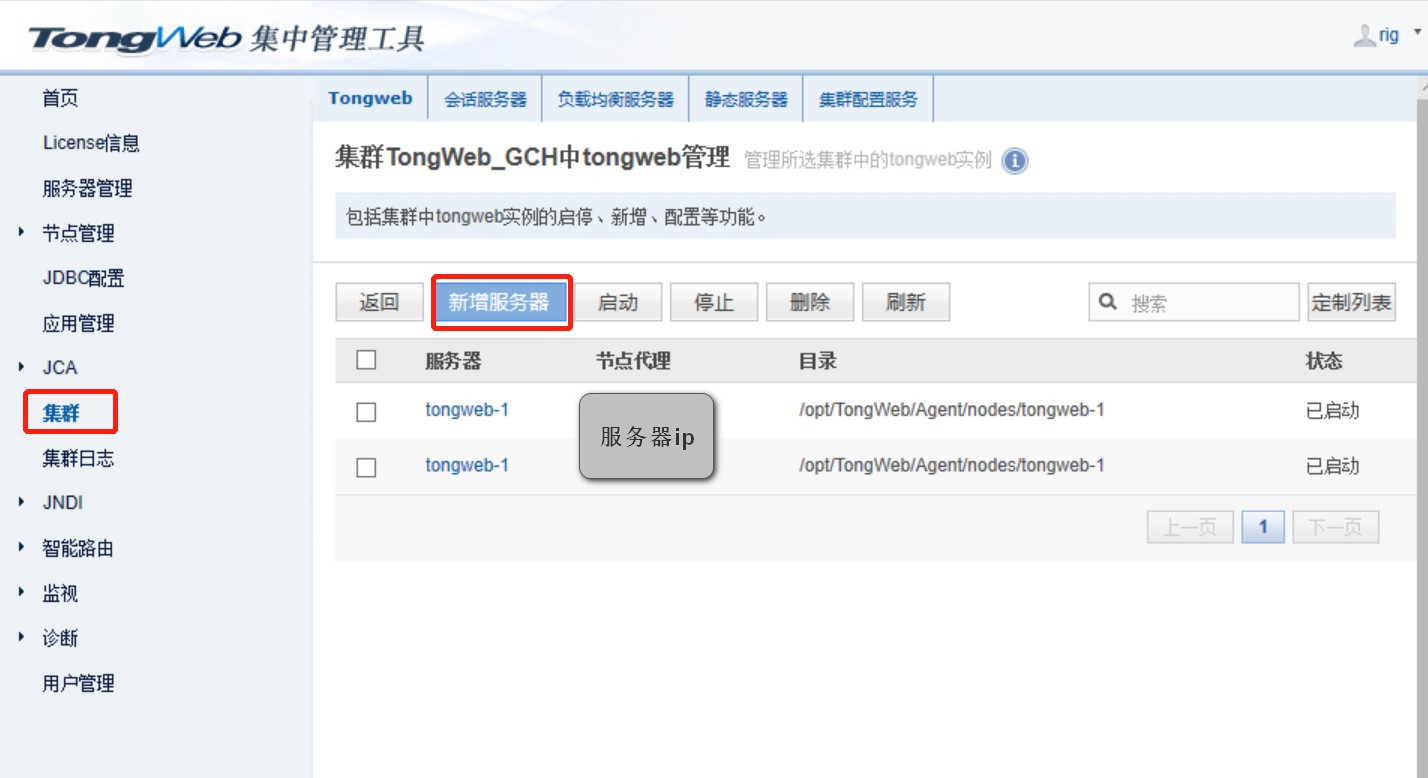
Task: Click the 下一页 pagination button
Action: [1335, 527]
